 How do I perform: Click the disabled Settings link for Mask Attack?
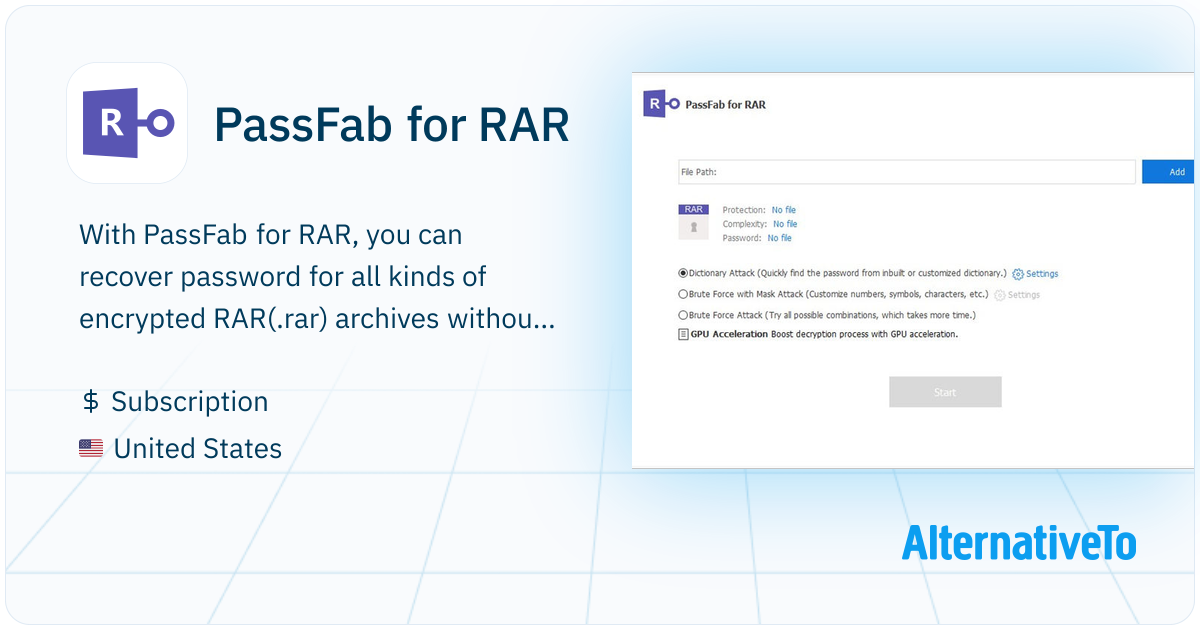[1024, 295]
